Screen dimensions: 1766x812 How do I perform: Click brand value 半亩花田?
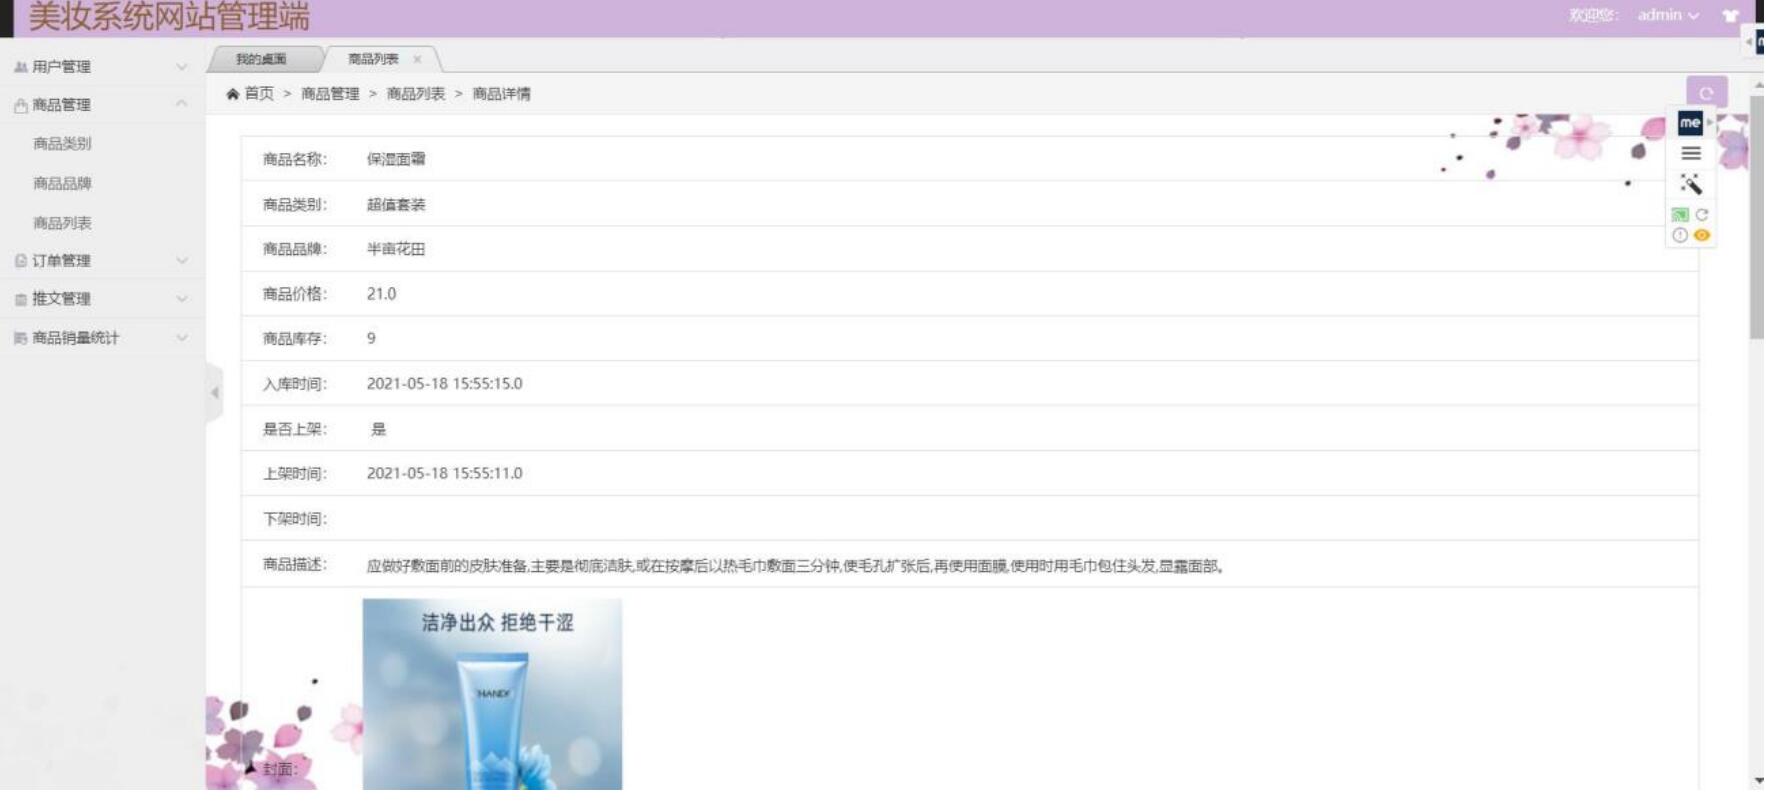[x=396, y=249]
